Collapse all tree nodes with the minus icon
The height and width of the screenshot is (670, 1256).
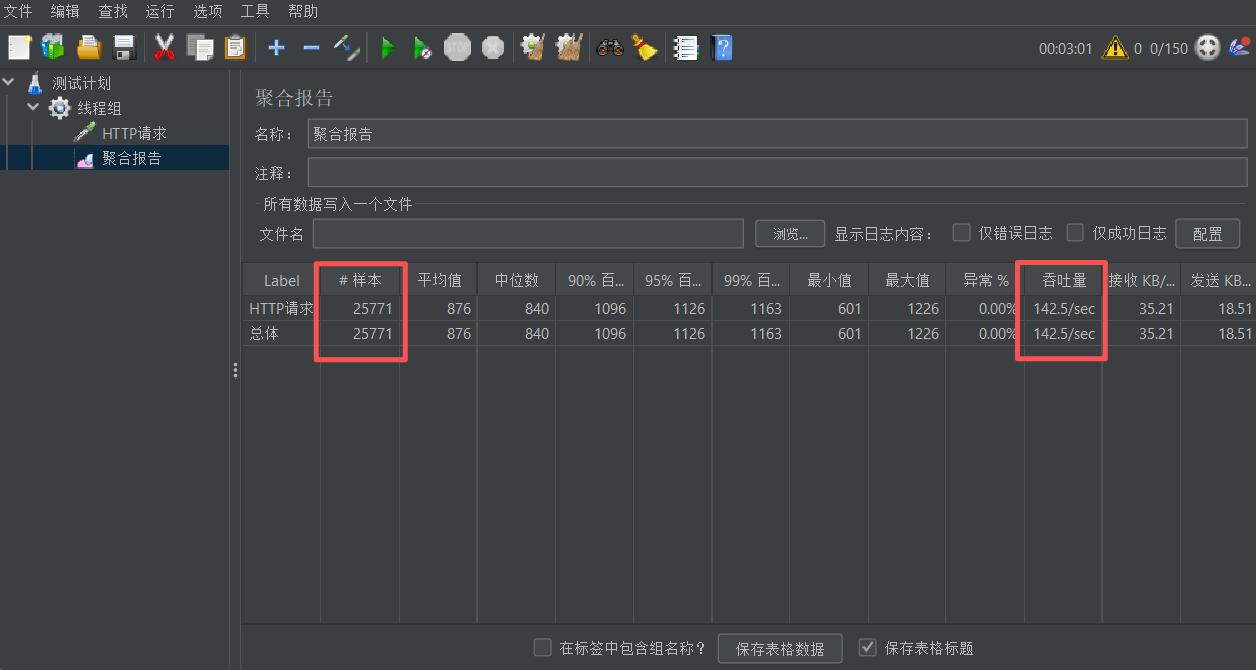pos(312,47)
